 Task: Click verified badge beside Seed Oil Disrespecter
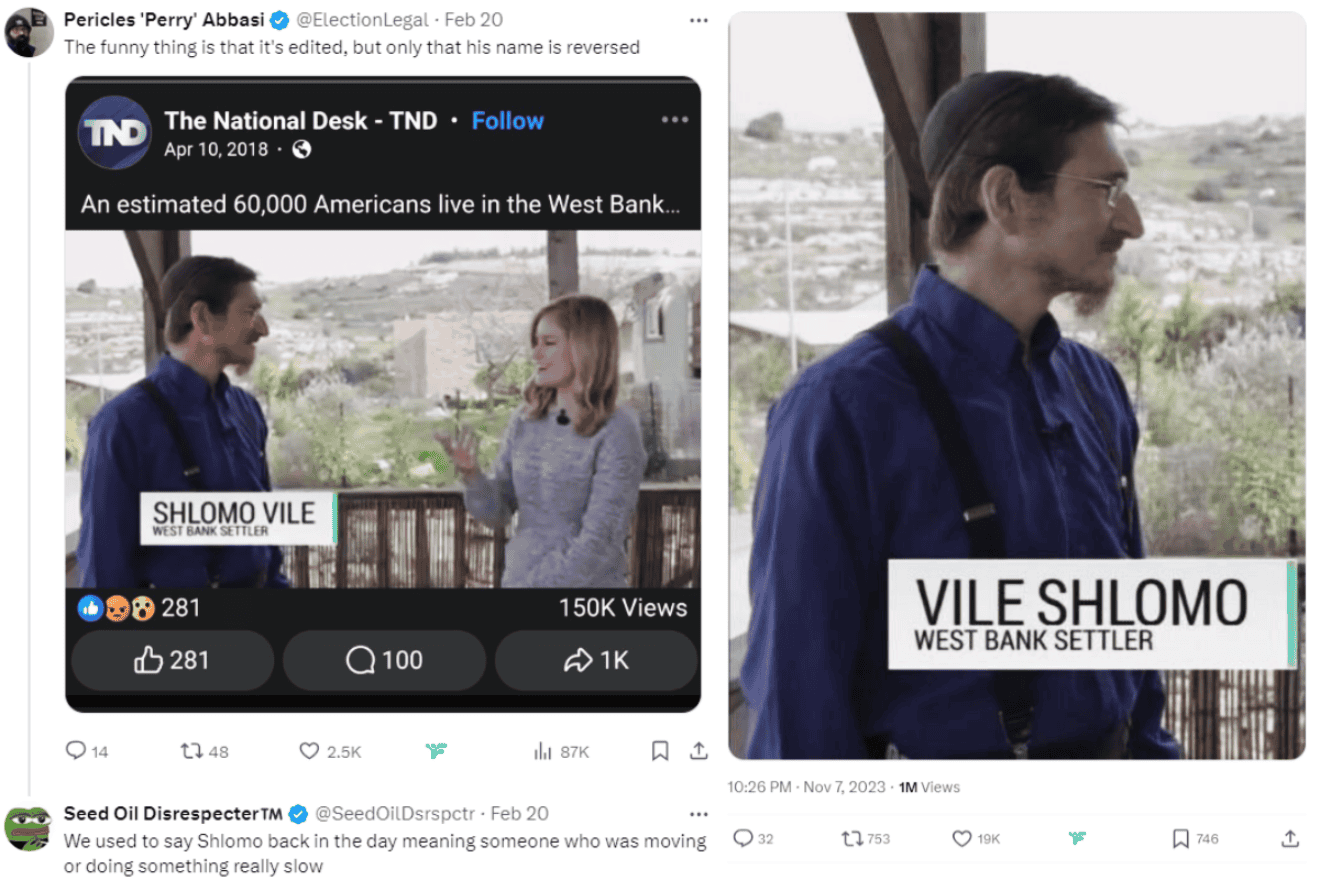298,813
